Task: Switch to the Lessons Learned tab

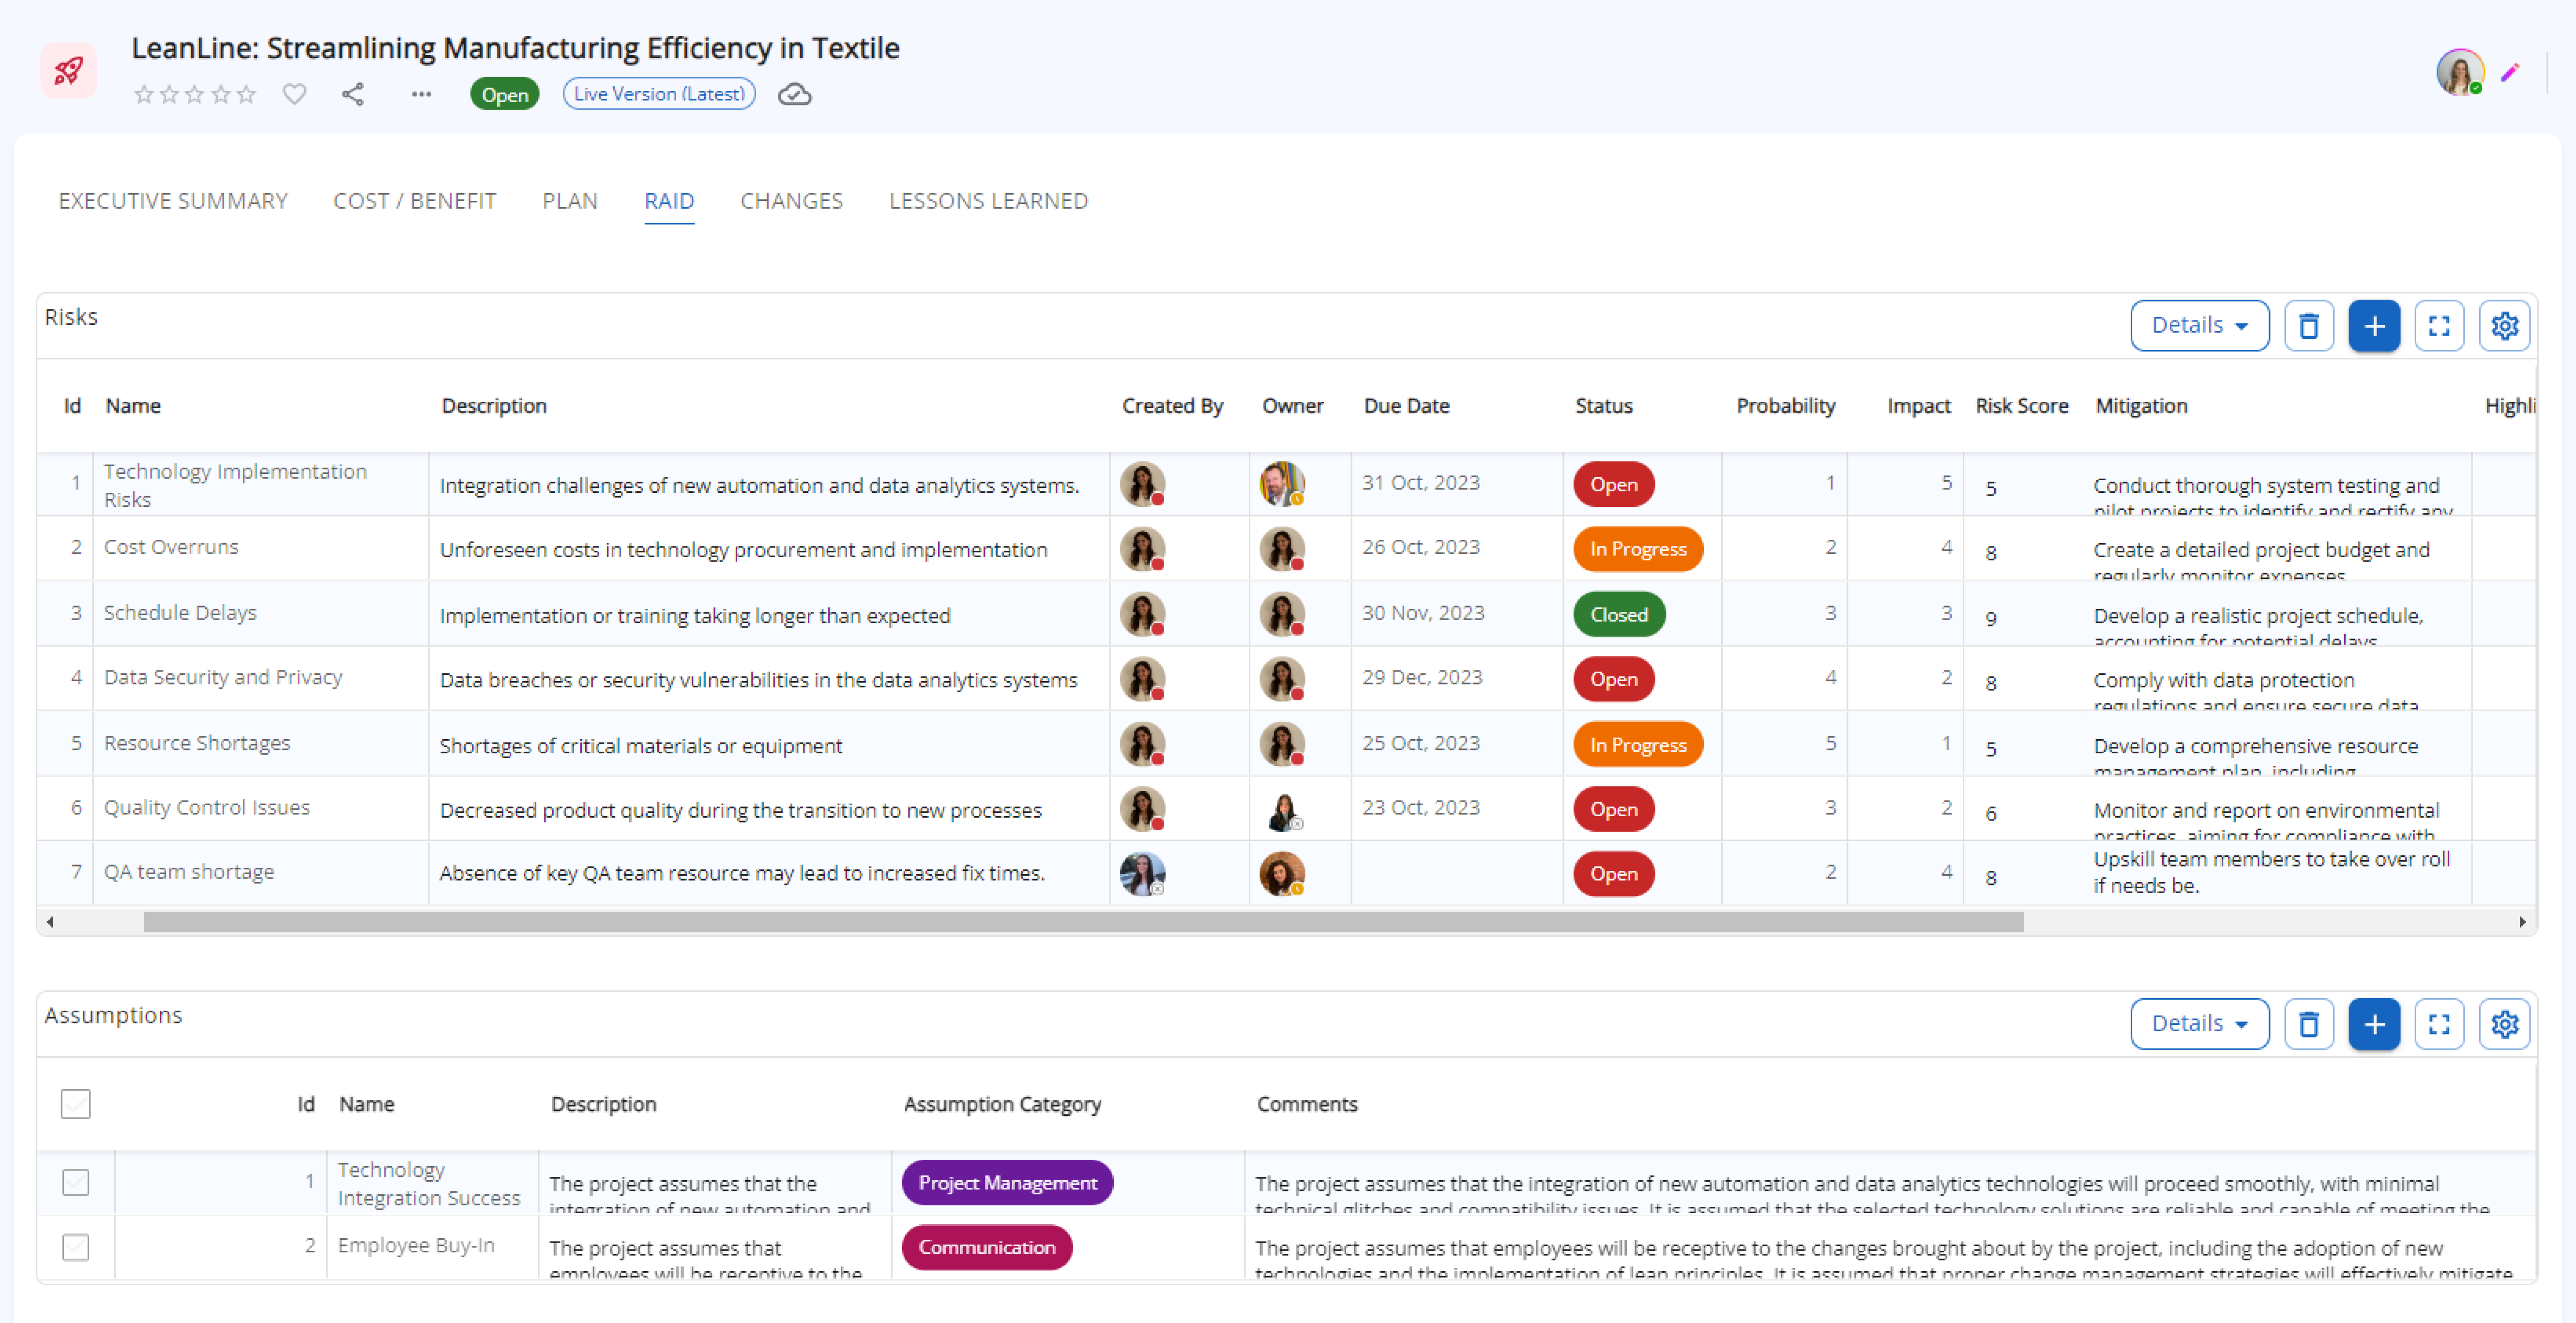Action: pos(989,201)
